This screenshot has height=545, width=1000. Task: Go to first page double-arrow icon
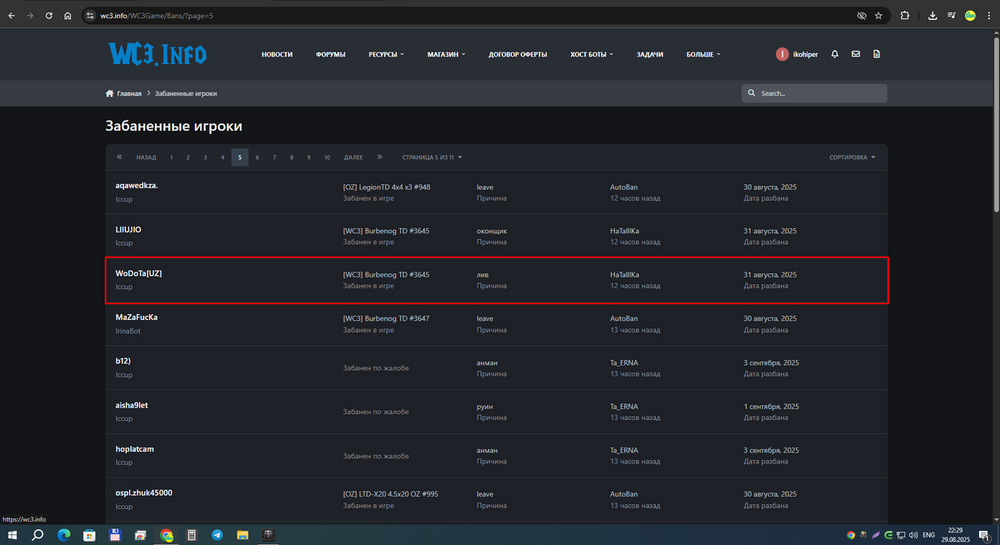119,157
